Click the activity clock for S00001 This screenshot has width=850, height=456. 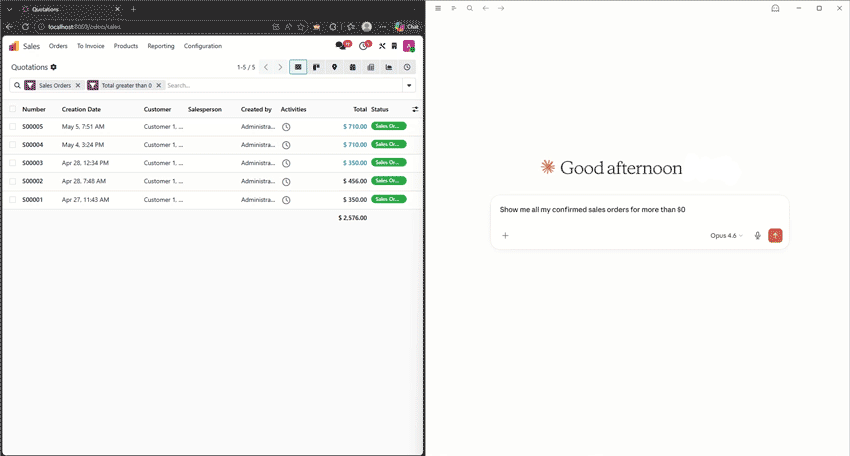point(286,200)
